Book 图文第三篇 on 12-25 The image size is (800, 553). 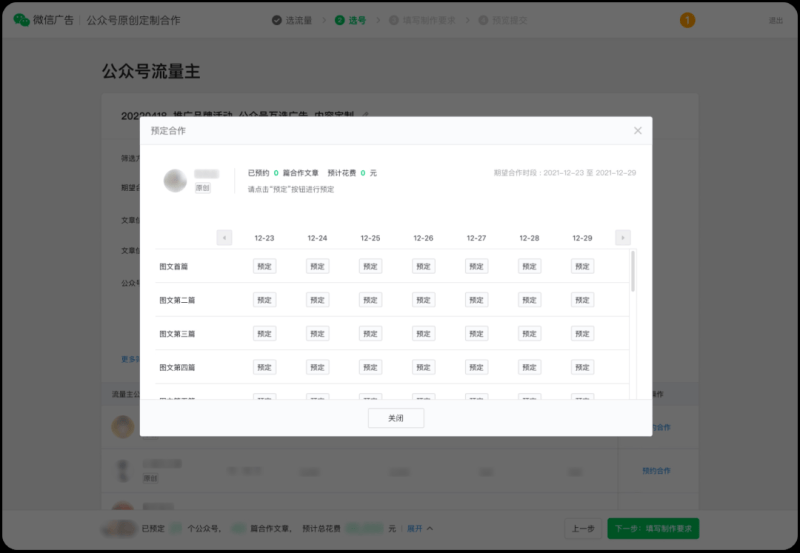(370, 334)
